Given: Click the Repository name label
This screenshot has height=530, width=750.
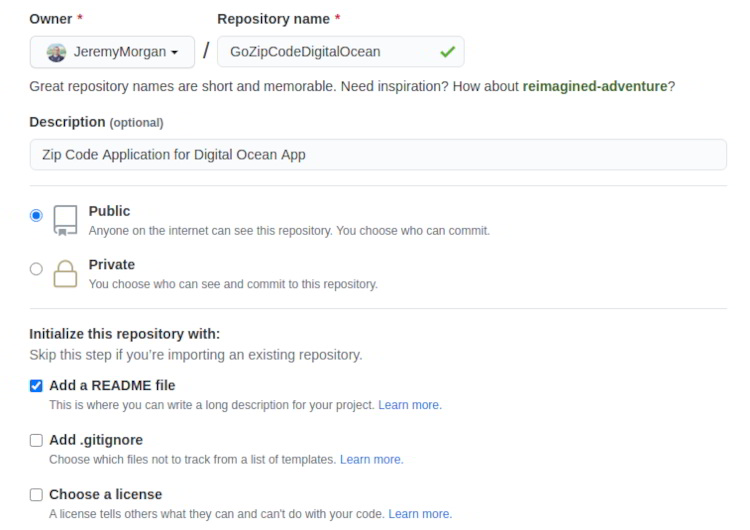Looking at the screenshot, I should click(x=278, y=19).
